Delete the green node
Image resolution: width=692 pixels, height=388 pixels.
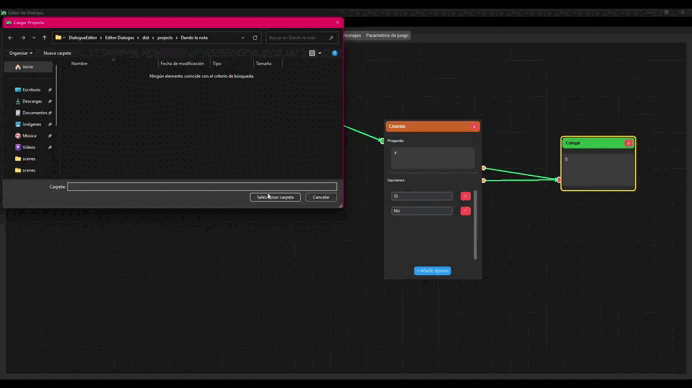pyautogui.click(x=628, y=143)
